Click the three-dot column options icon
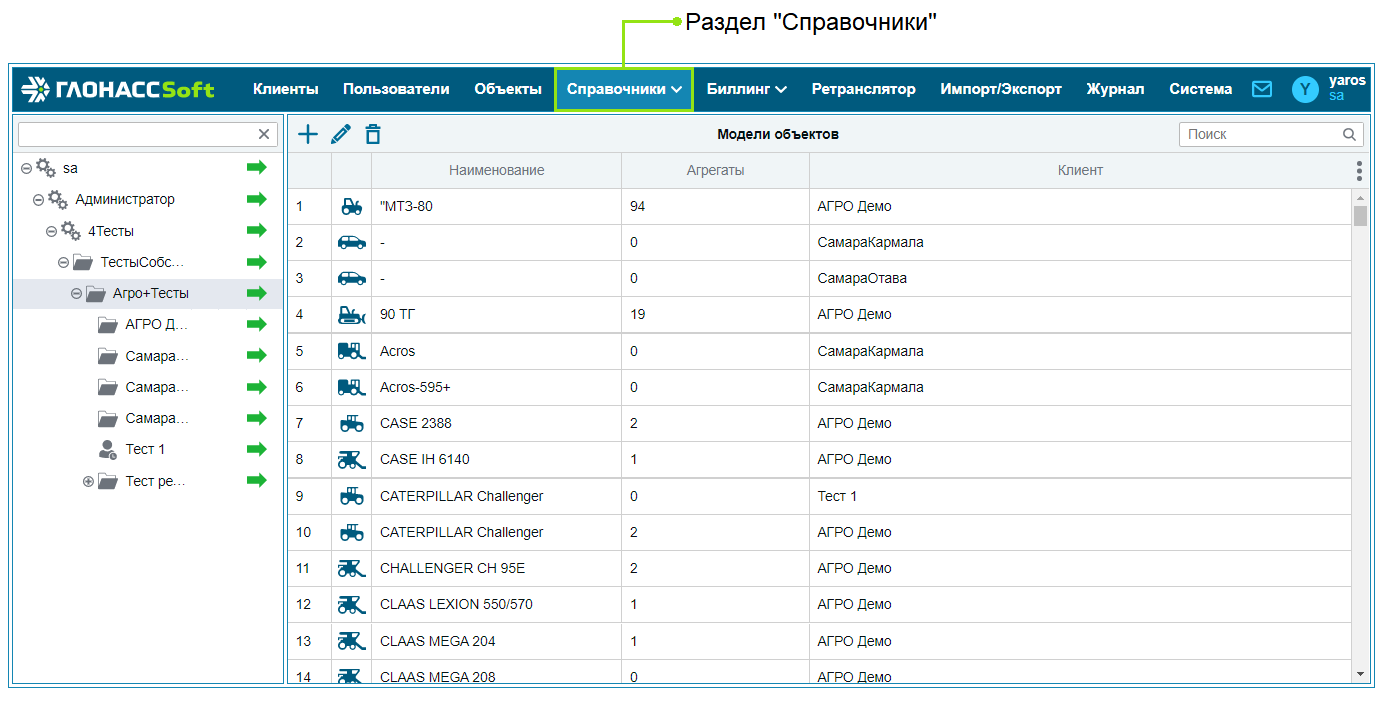 1359,171
